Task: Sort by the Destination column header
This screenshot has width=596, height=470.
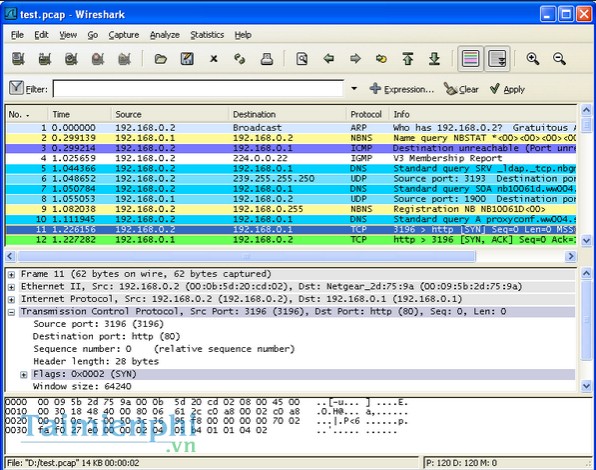Action: point(287,114)
